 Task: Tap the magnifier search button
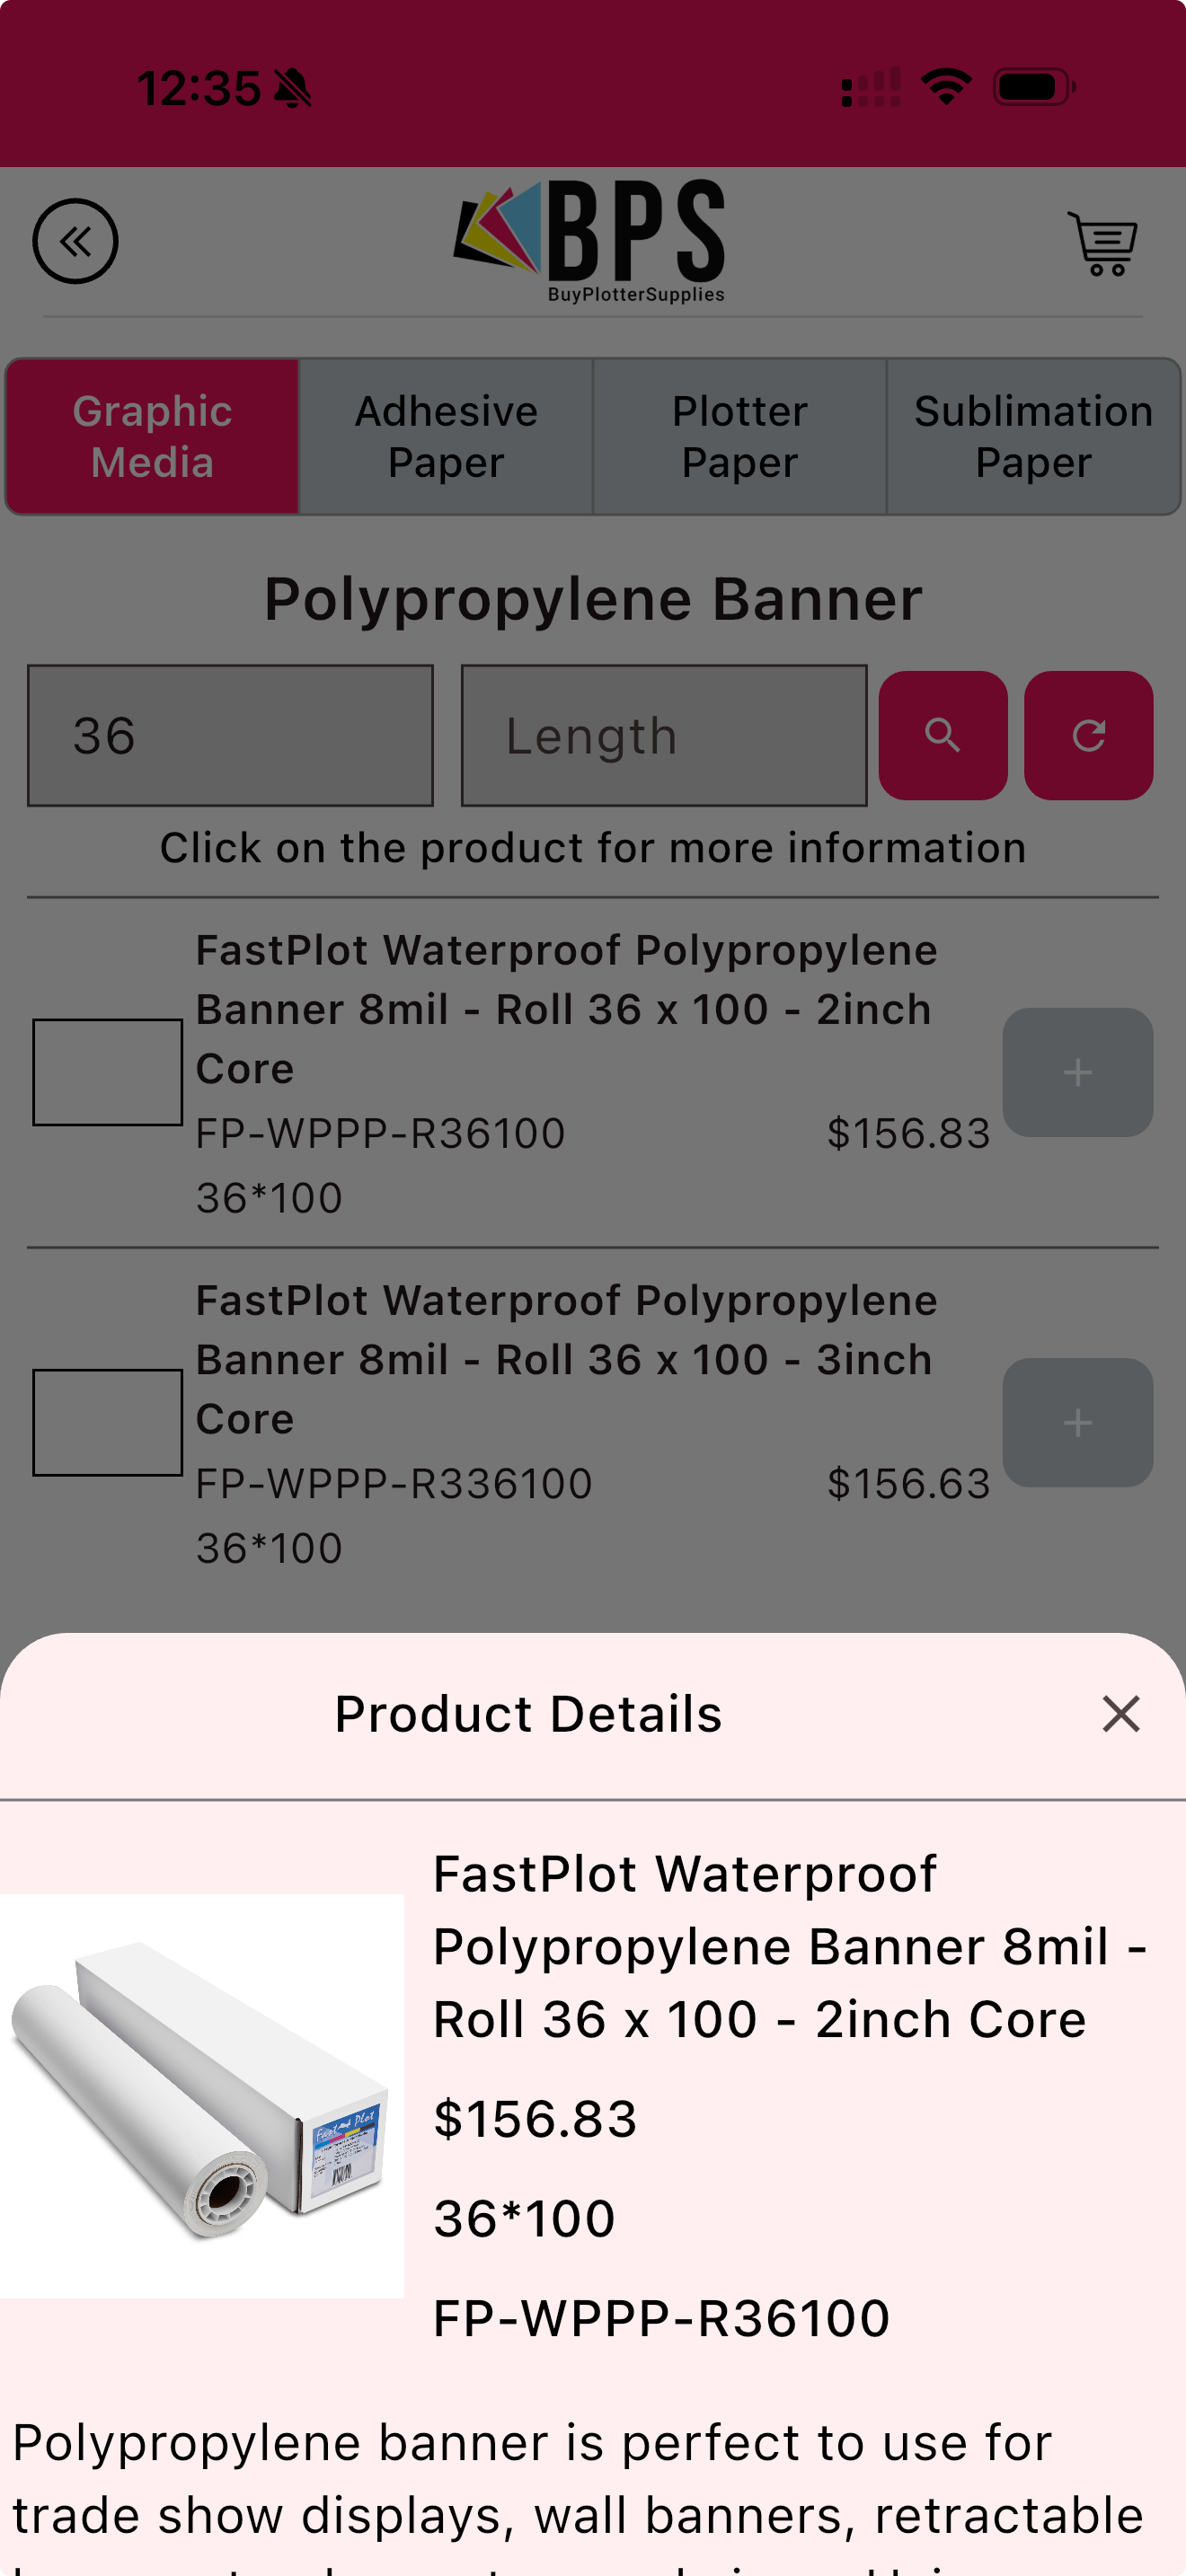coord(942,735)
